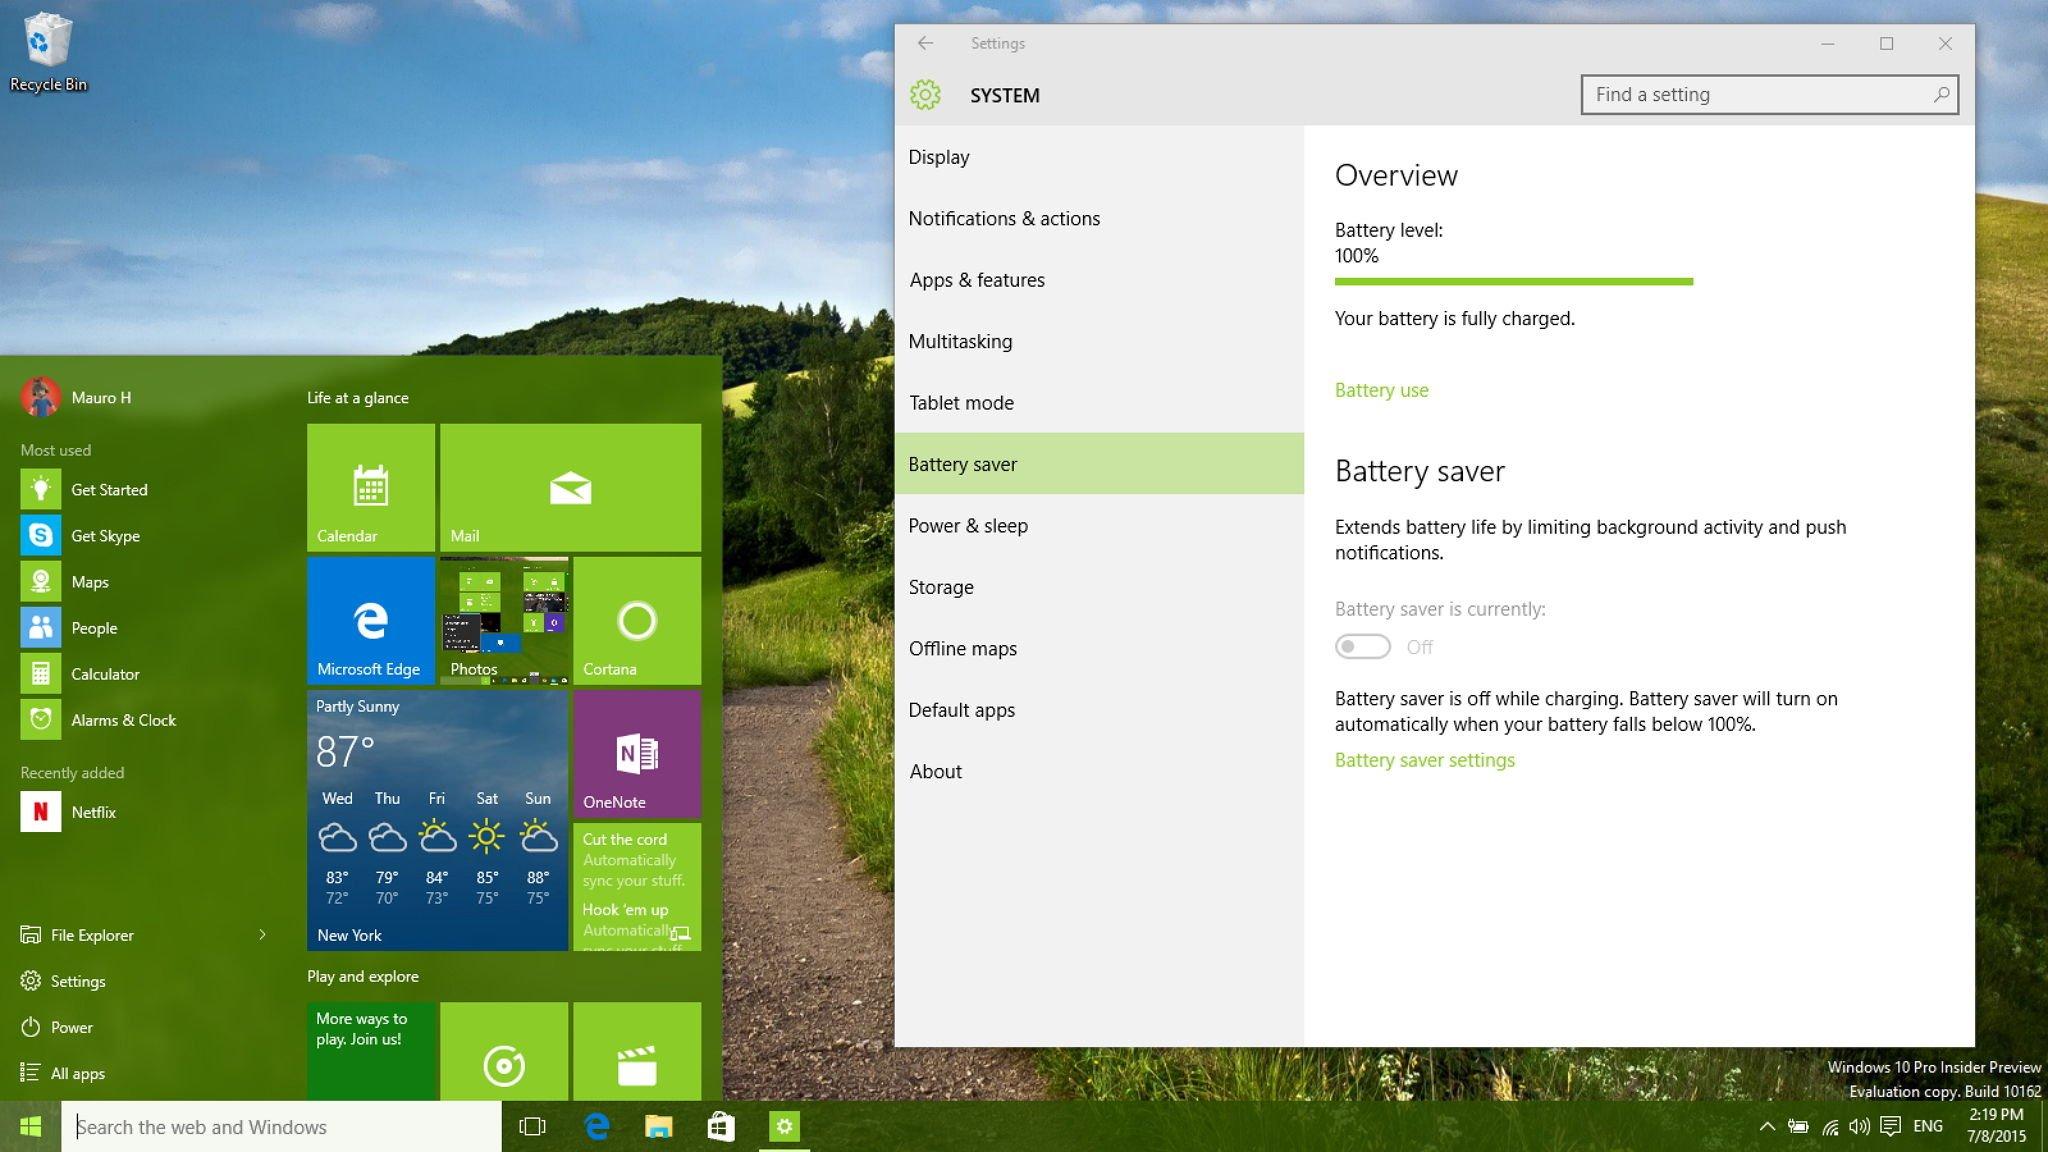Screen dimensions: 2048x1152
Task: Expand the File Explorer submenu arrow
Action: [x=263, y=934]
